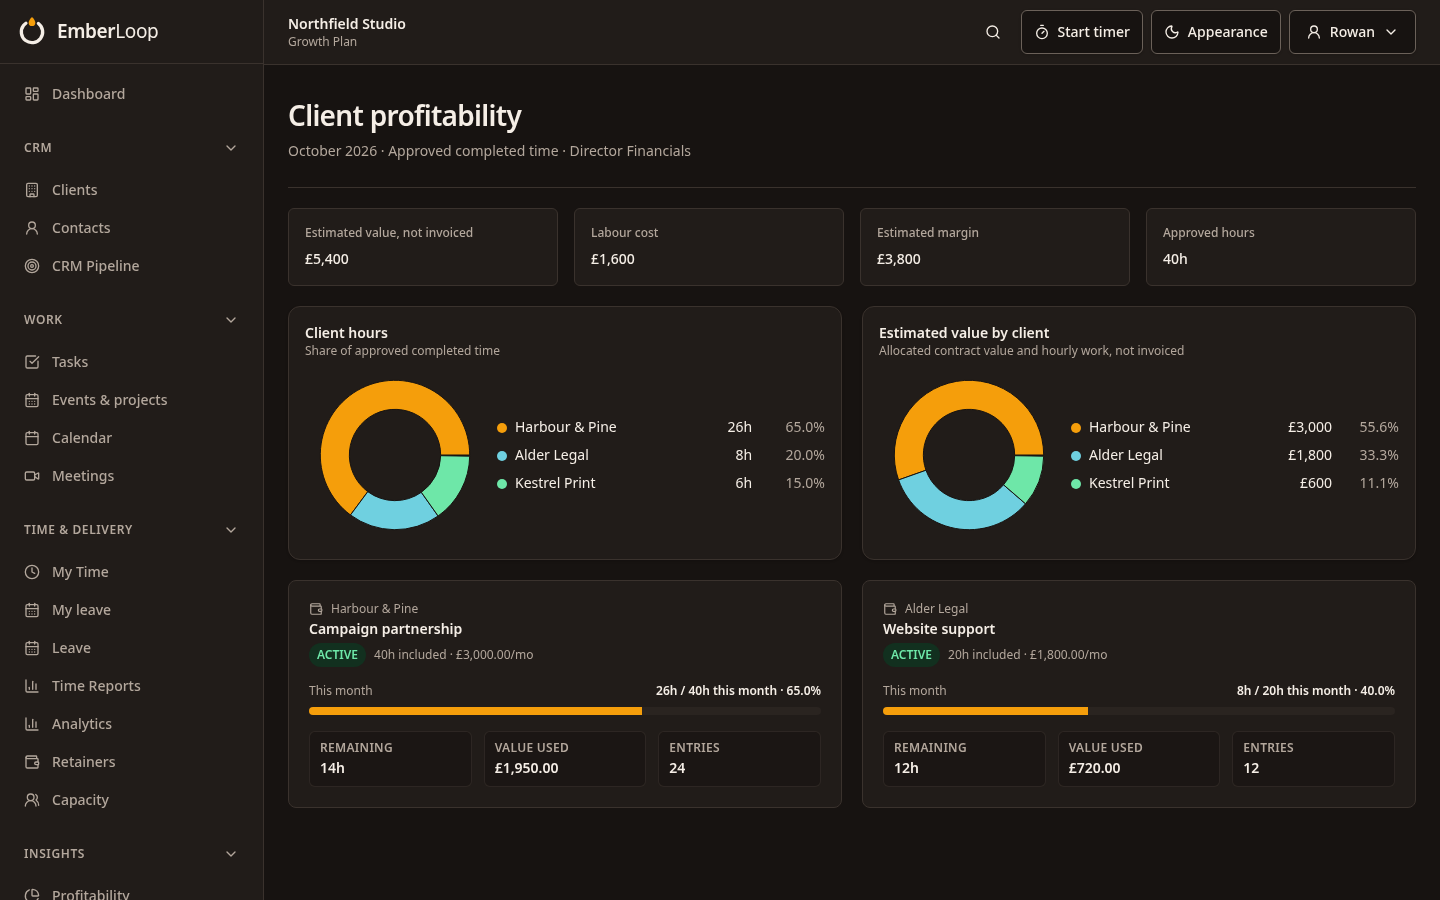Click the Events & projects calendar icon
The image size is (1440, 900).
click(x=32, y=400)
